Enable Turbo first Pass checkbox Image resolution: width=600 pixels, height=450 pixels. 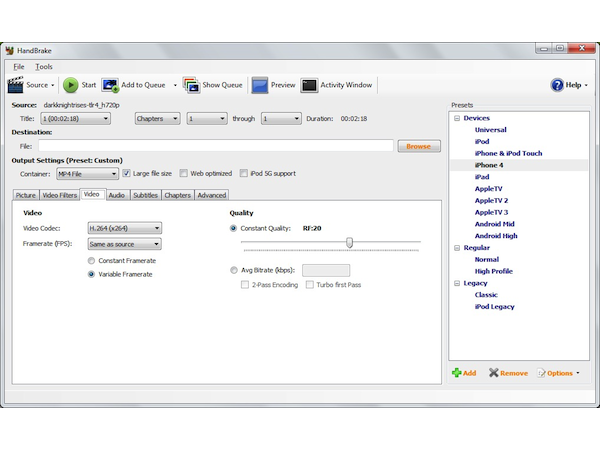tap(310, 285)
